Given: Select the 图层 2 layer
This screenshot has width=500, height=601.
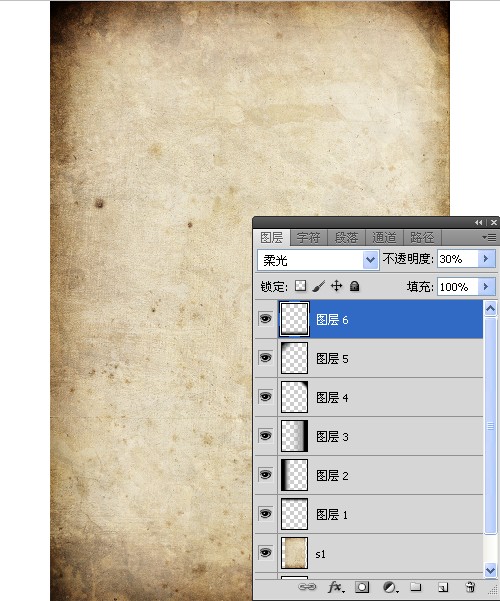Looking at the screenshot, I should [x=380, y=475].
